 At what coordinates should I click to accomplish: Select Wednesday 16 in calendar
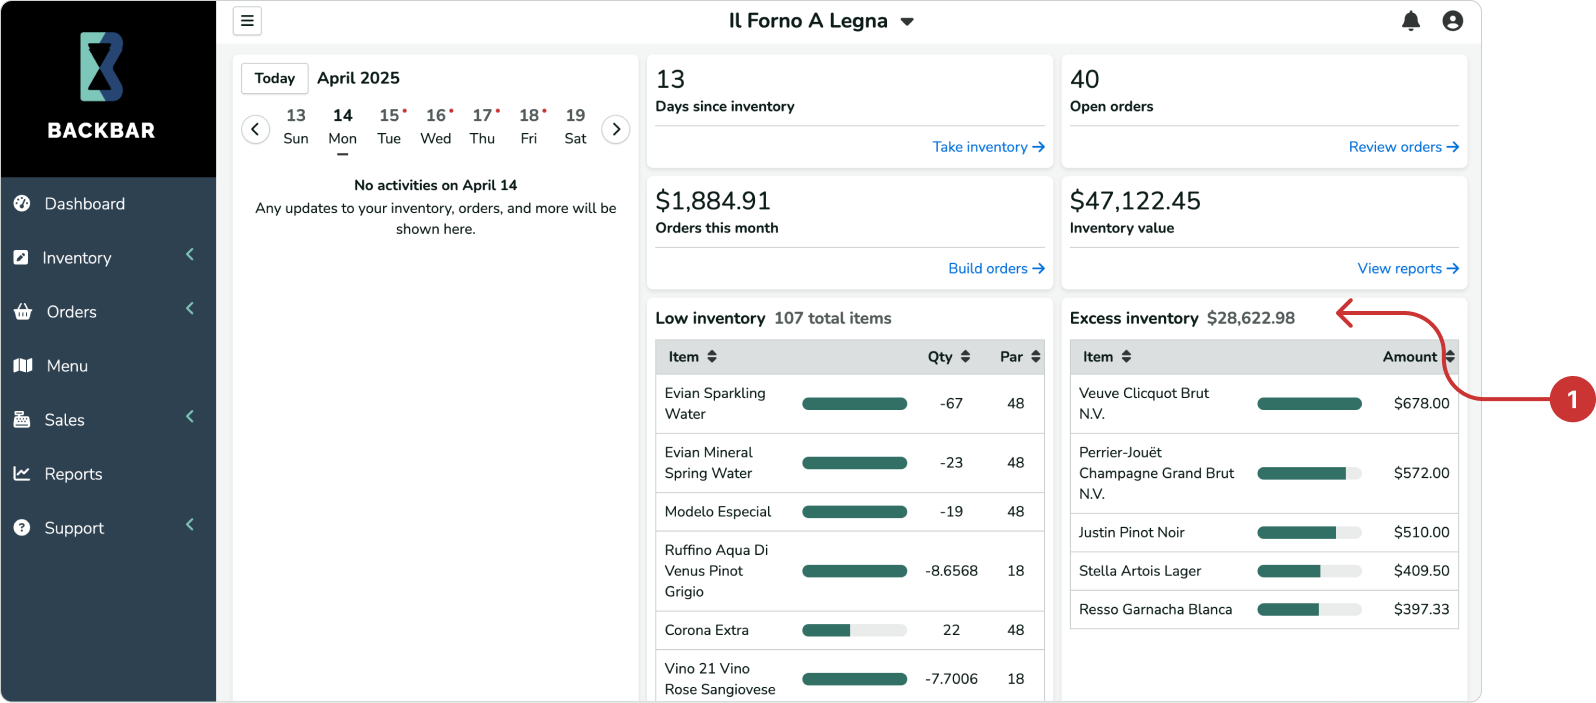click(436, 127)
